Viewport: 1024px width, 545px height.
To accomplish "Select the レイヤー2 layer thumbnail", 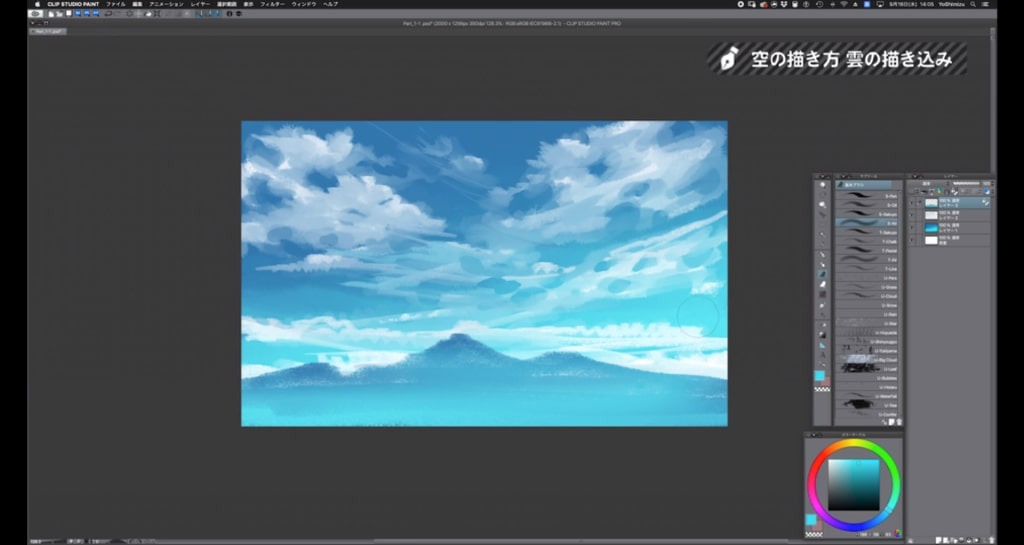I will coord(931,215).
